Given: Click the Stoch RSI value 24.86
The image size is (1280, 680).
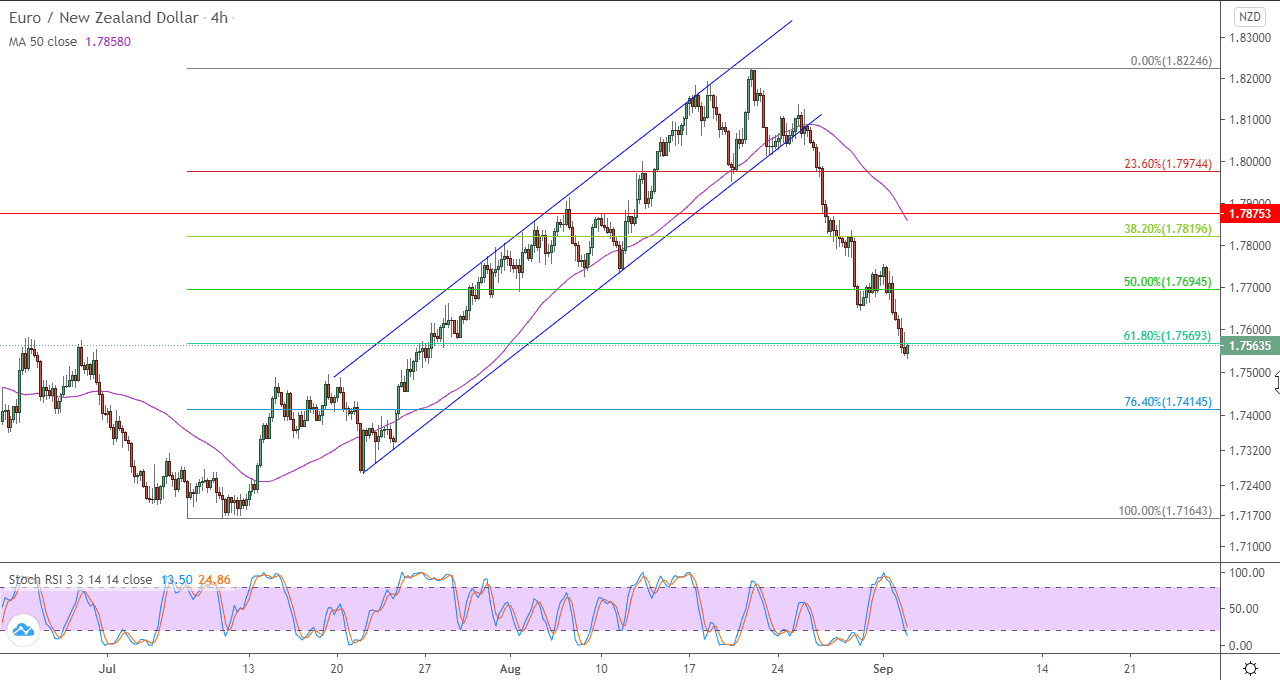Looking at the screenshot, I should click(x=214, y=580).
